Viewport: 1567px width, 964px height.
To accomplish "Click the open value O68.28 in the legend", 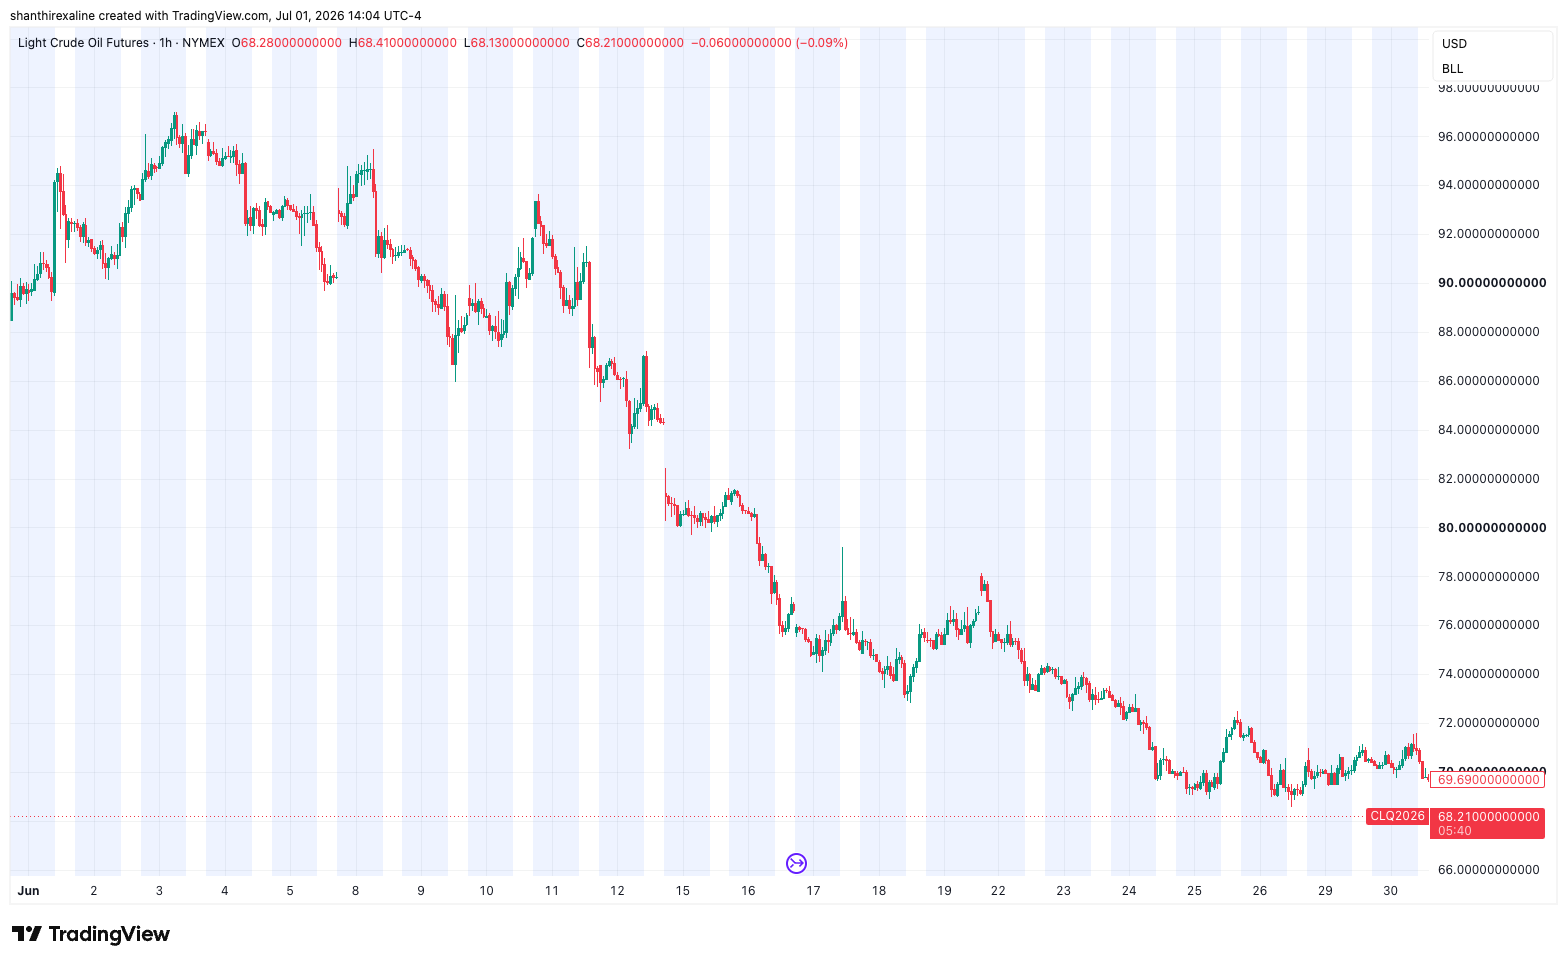I will 287,43.
